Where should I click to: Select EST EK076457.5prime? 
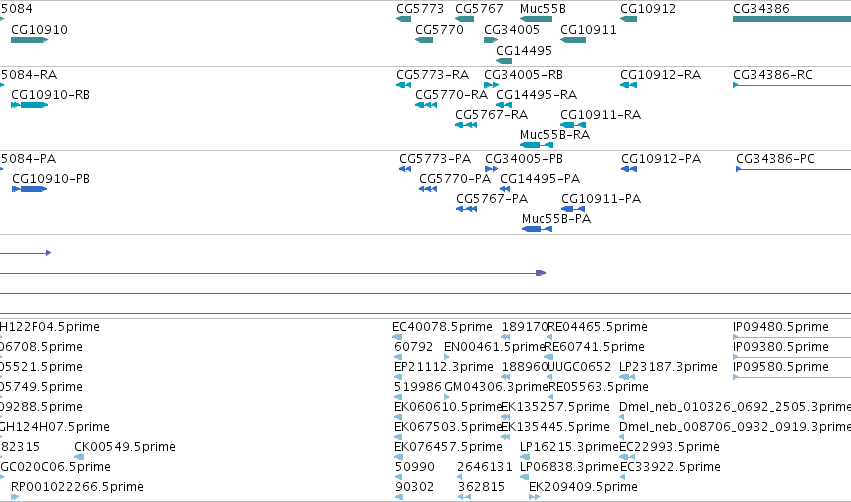point(448,447)
